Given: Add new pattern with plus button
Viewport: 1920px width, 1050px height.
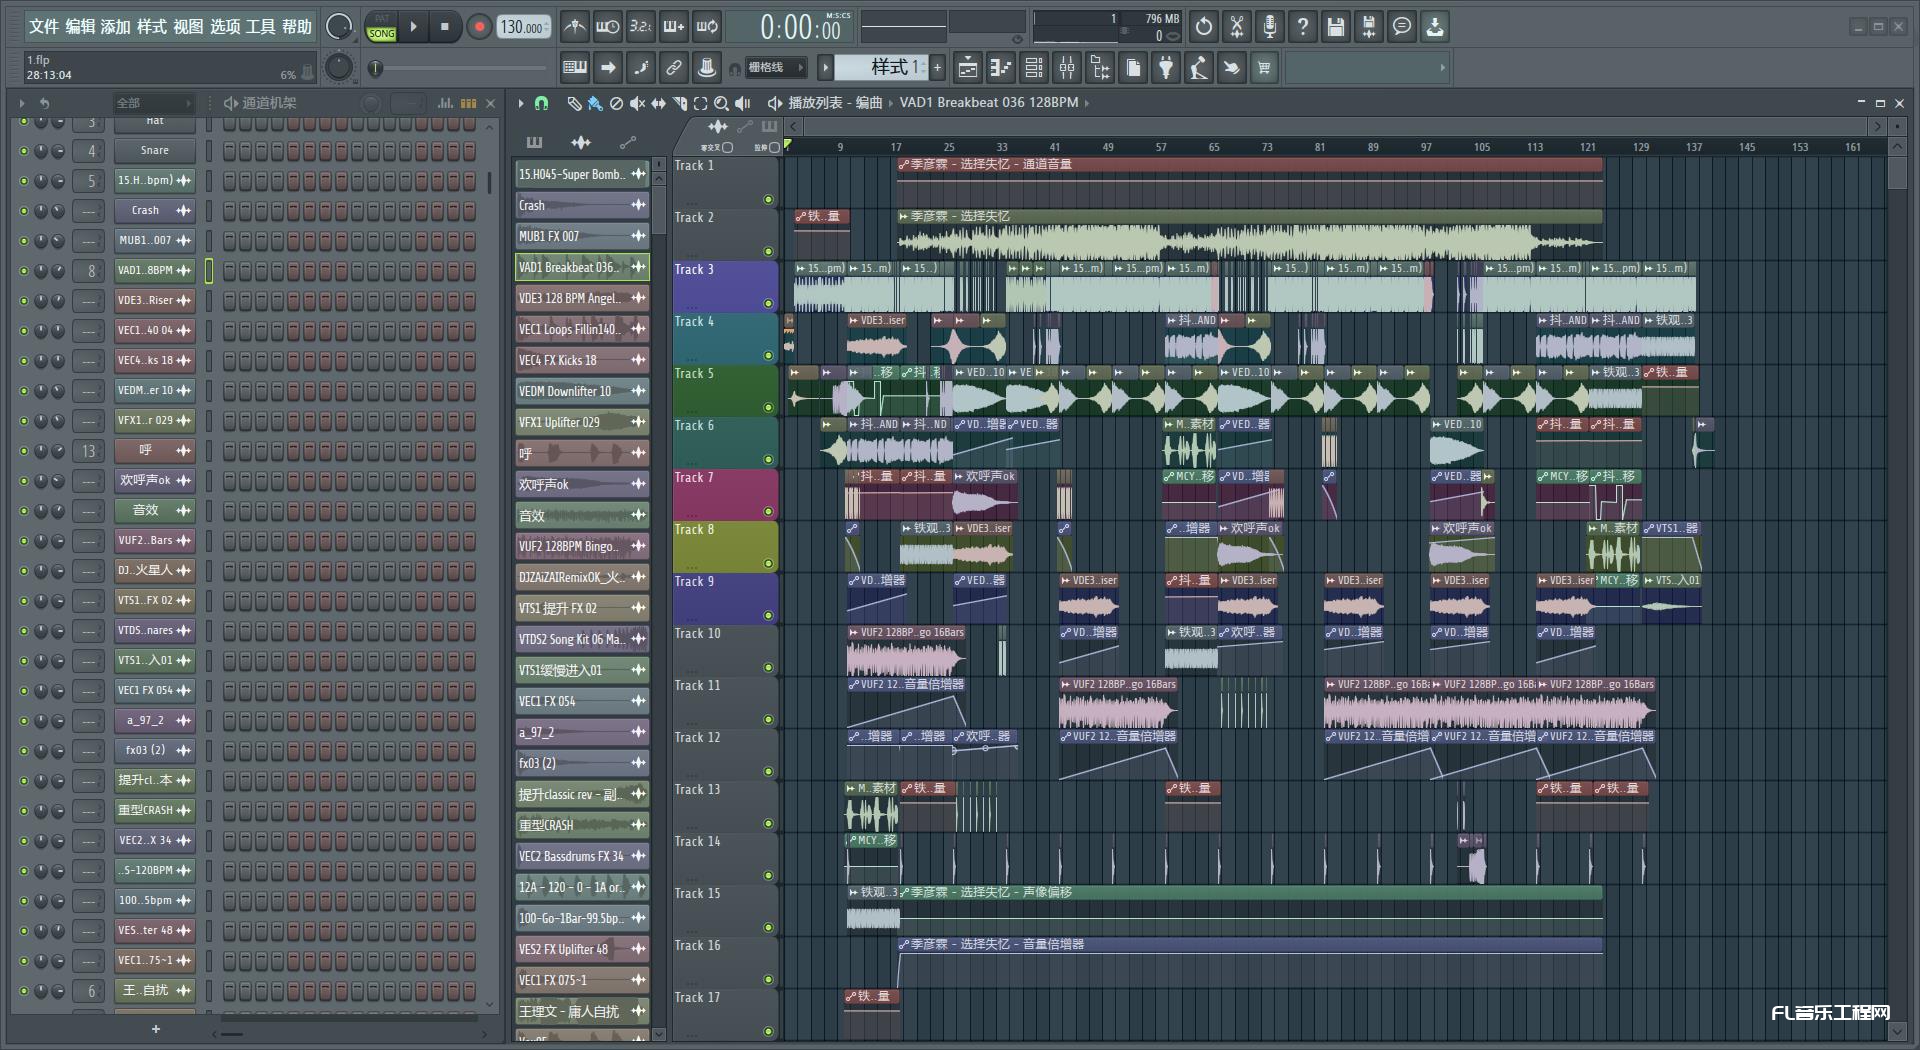Looking at the screenshot, I should [x=937, y=68].
